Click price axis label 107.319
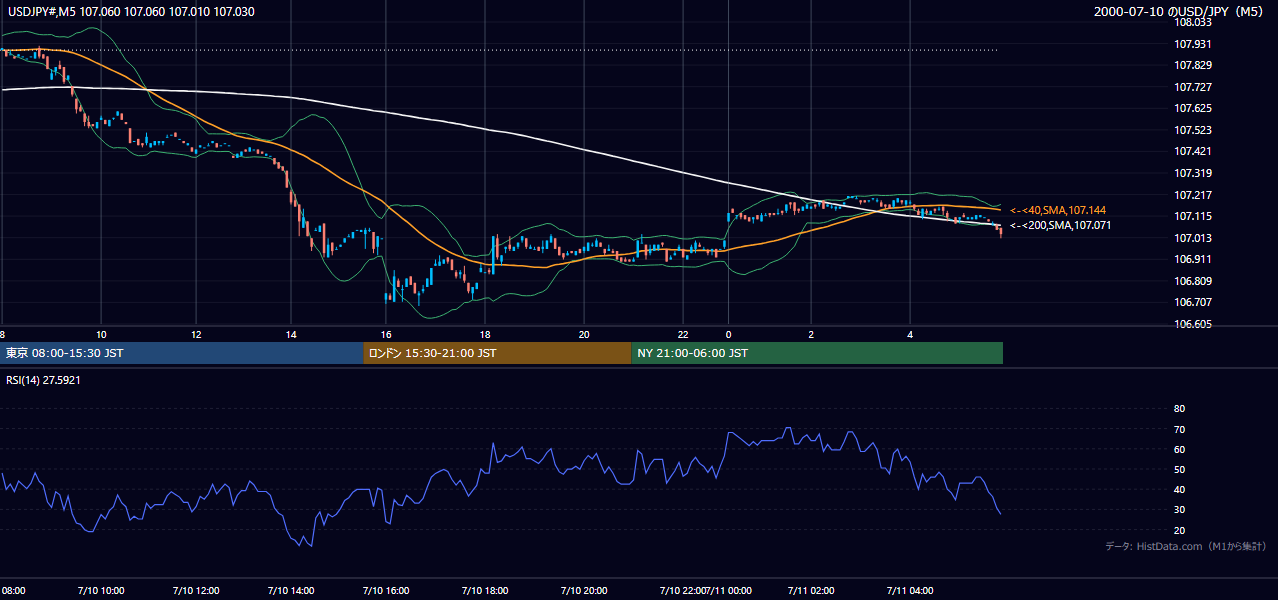Image resolution: width=1278 pixels, height=600 pixels. click(1193, 173)
